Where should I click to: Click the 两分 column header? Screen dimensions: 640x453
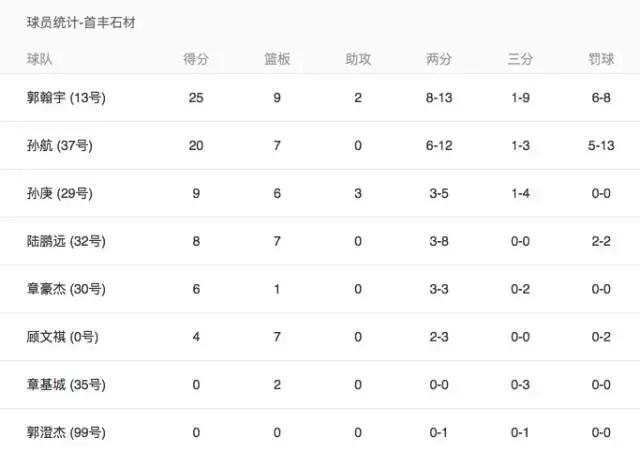pos(439,59)
